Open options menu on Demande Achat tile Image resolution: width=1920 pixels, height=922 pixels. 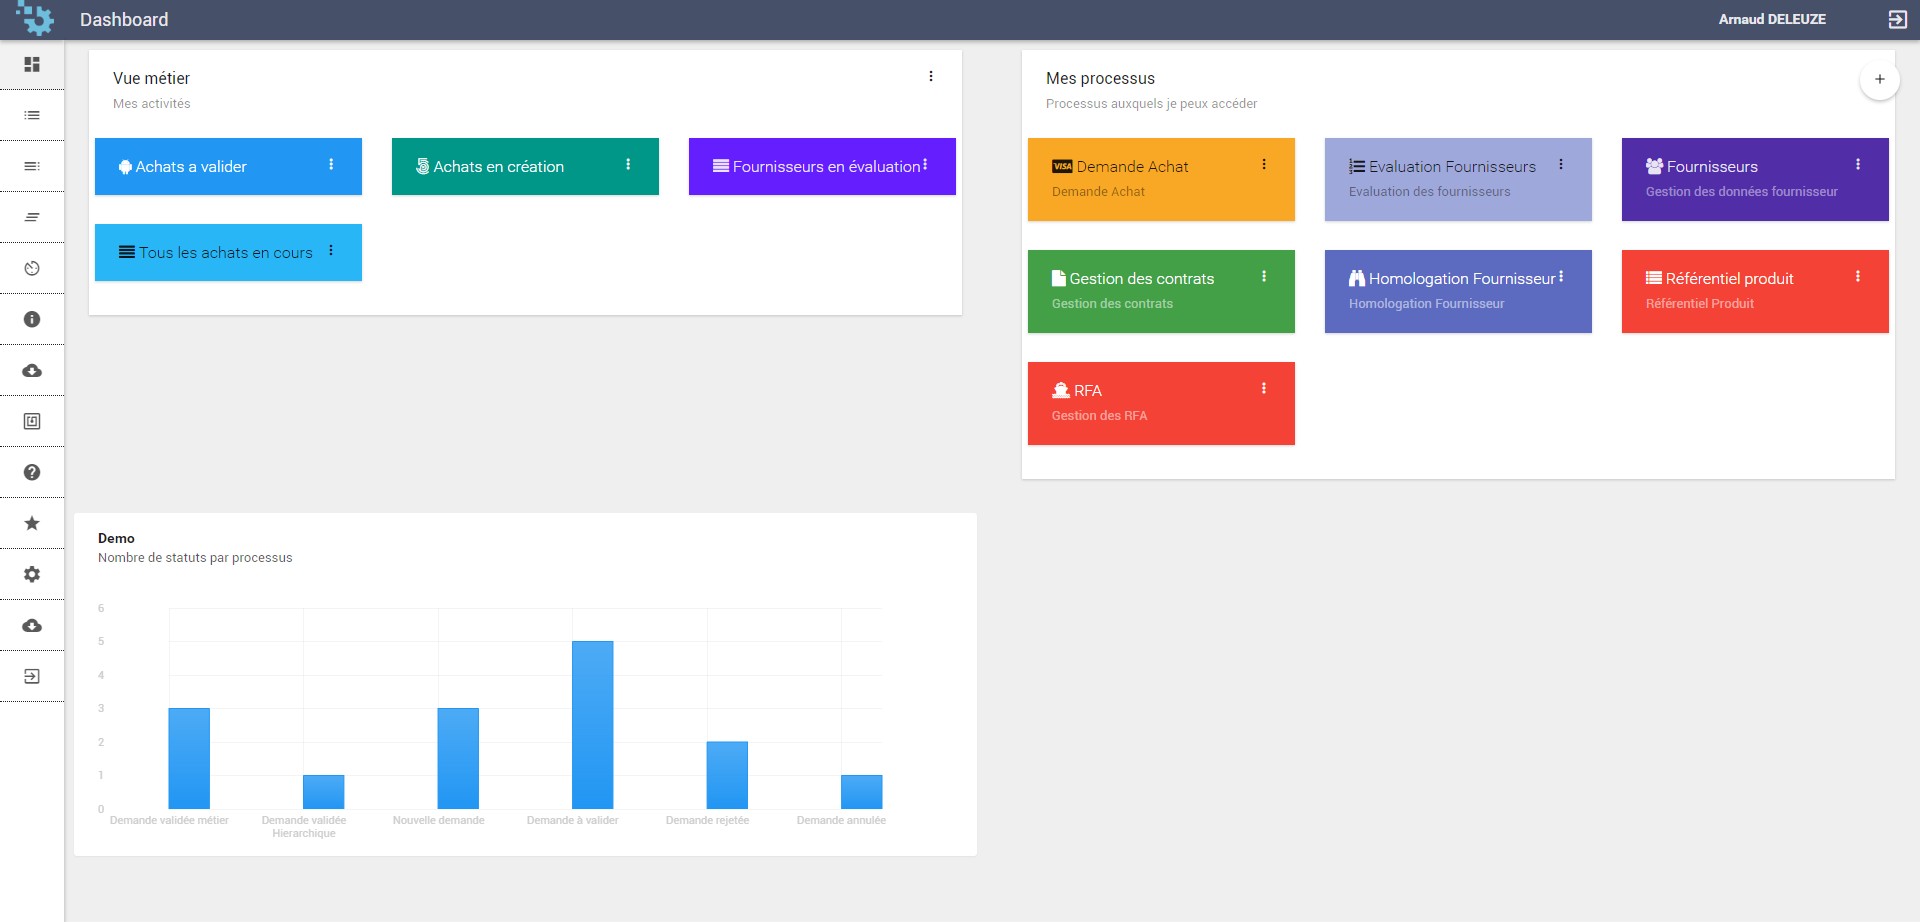click(x=1264, y=164)
